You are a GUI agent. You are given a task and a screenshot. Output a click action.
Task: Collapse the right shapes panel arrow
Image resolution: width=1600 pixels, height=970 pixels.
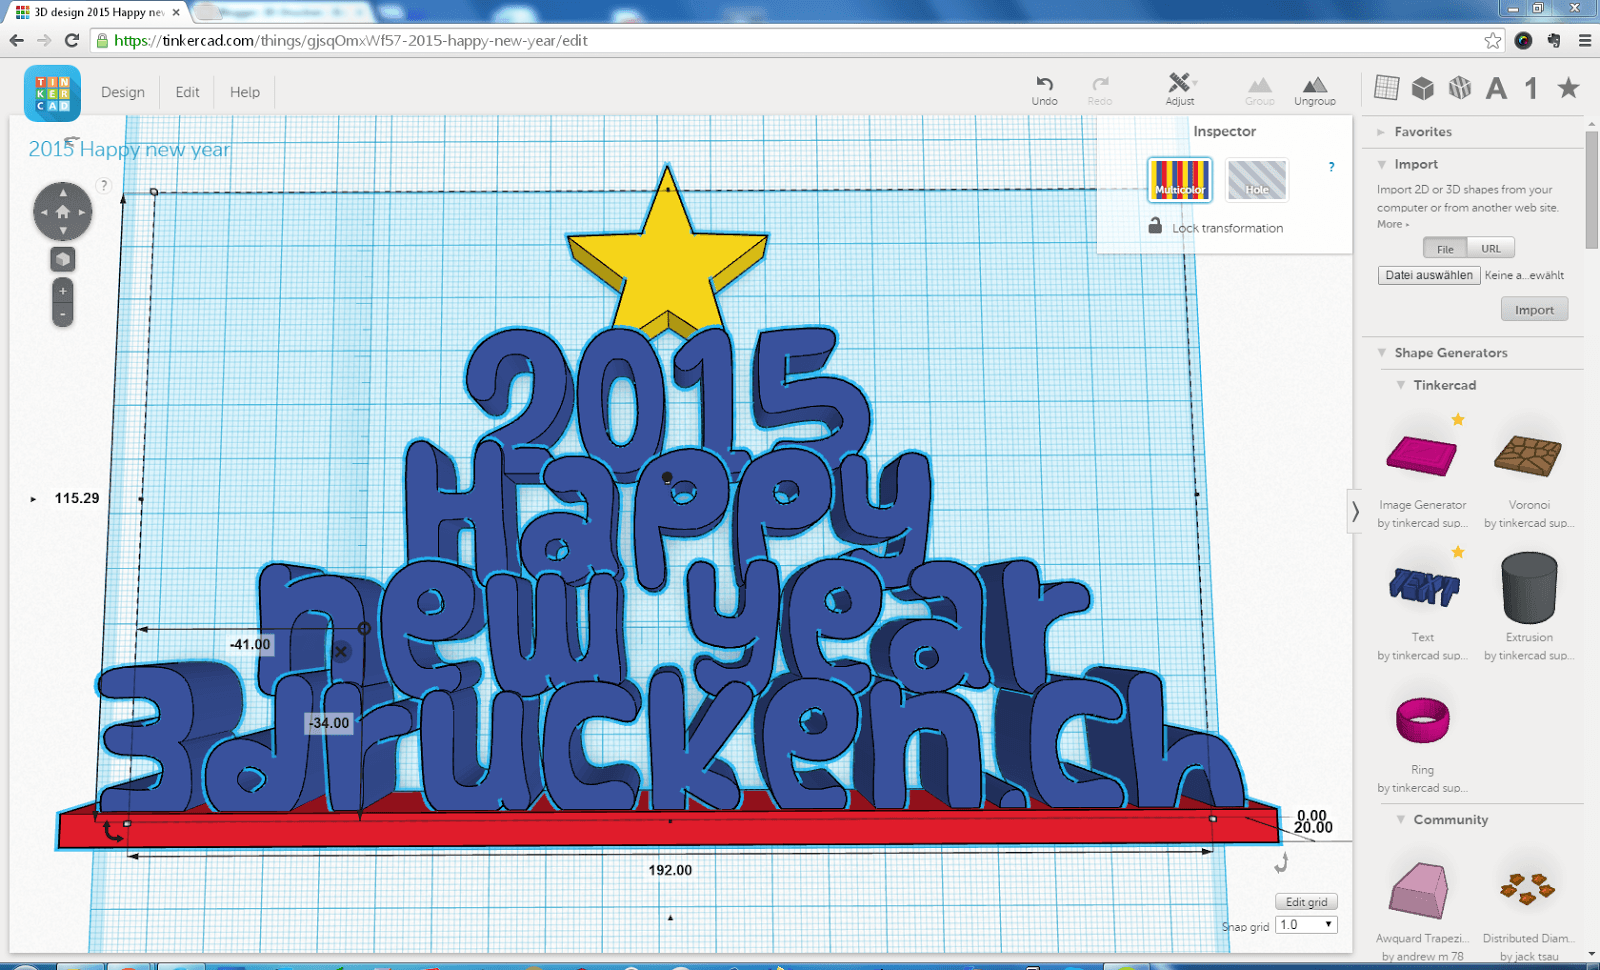click(1356, 511)
